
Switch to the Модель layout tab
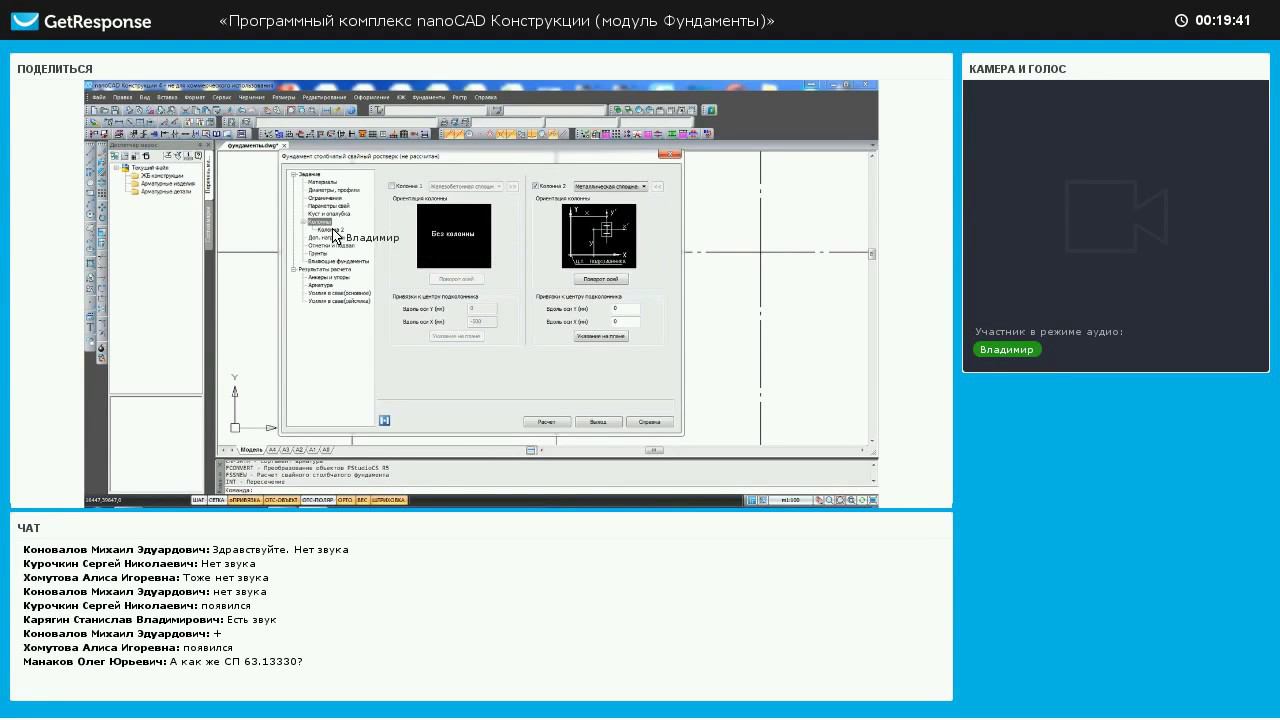[251, 450]
